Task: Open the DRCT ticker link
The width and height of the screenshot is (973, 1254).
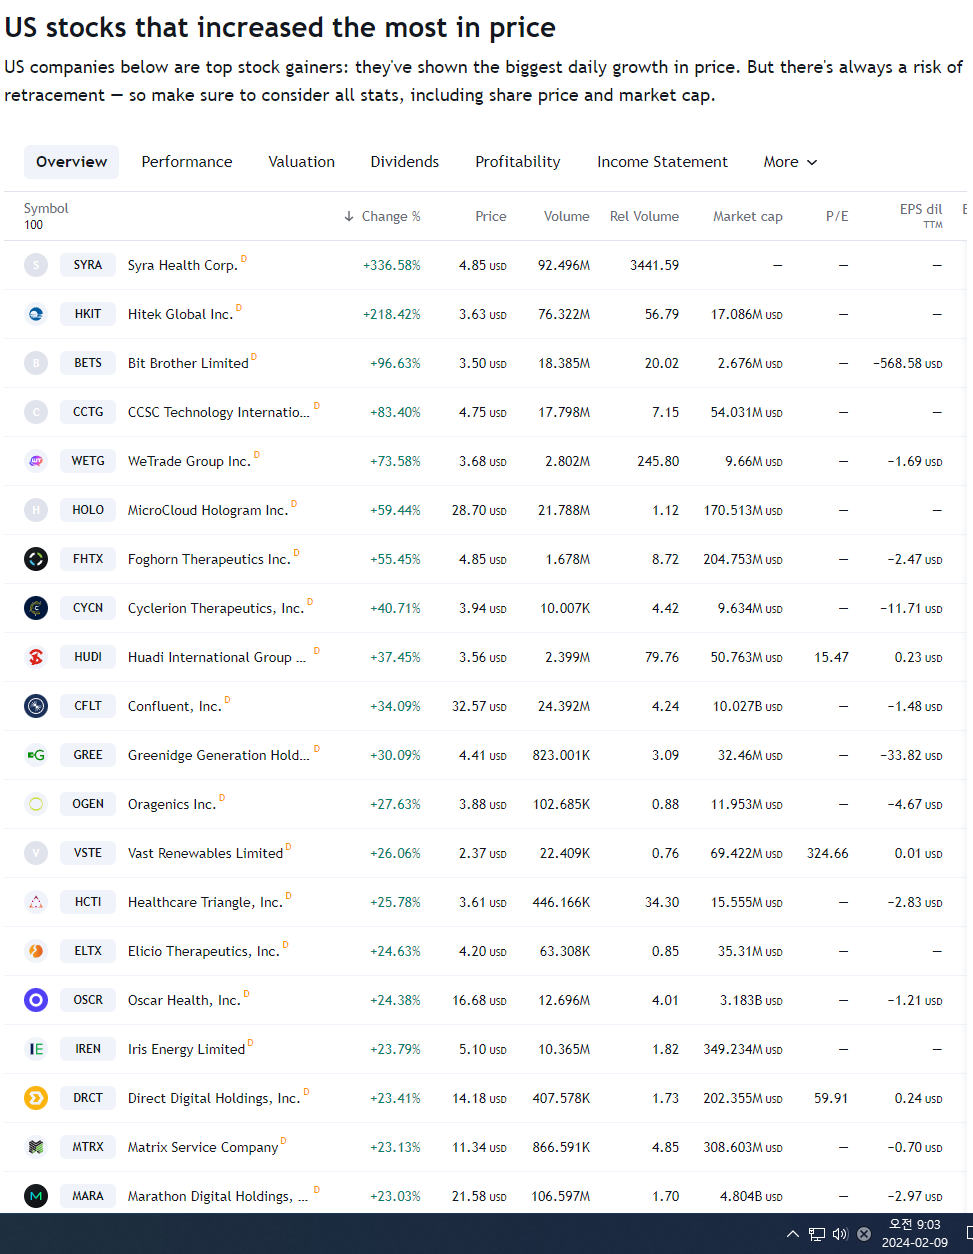Action: pyautogui.click(x=88, y=1098)
